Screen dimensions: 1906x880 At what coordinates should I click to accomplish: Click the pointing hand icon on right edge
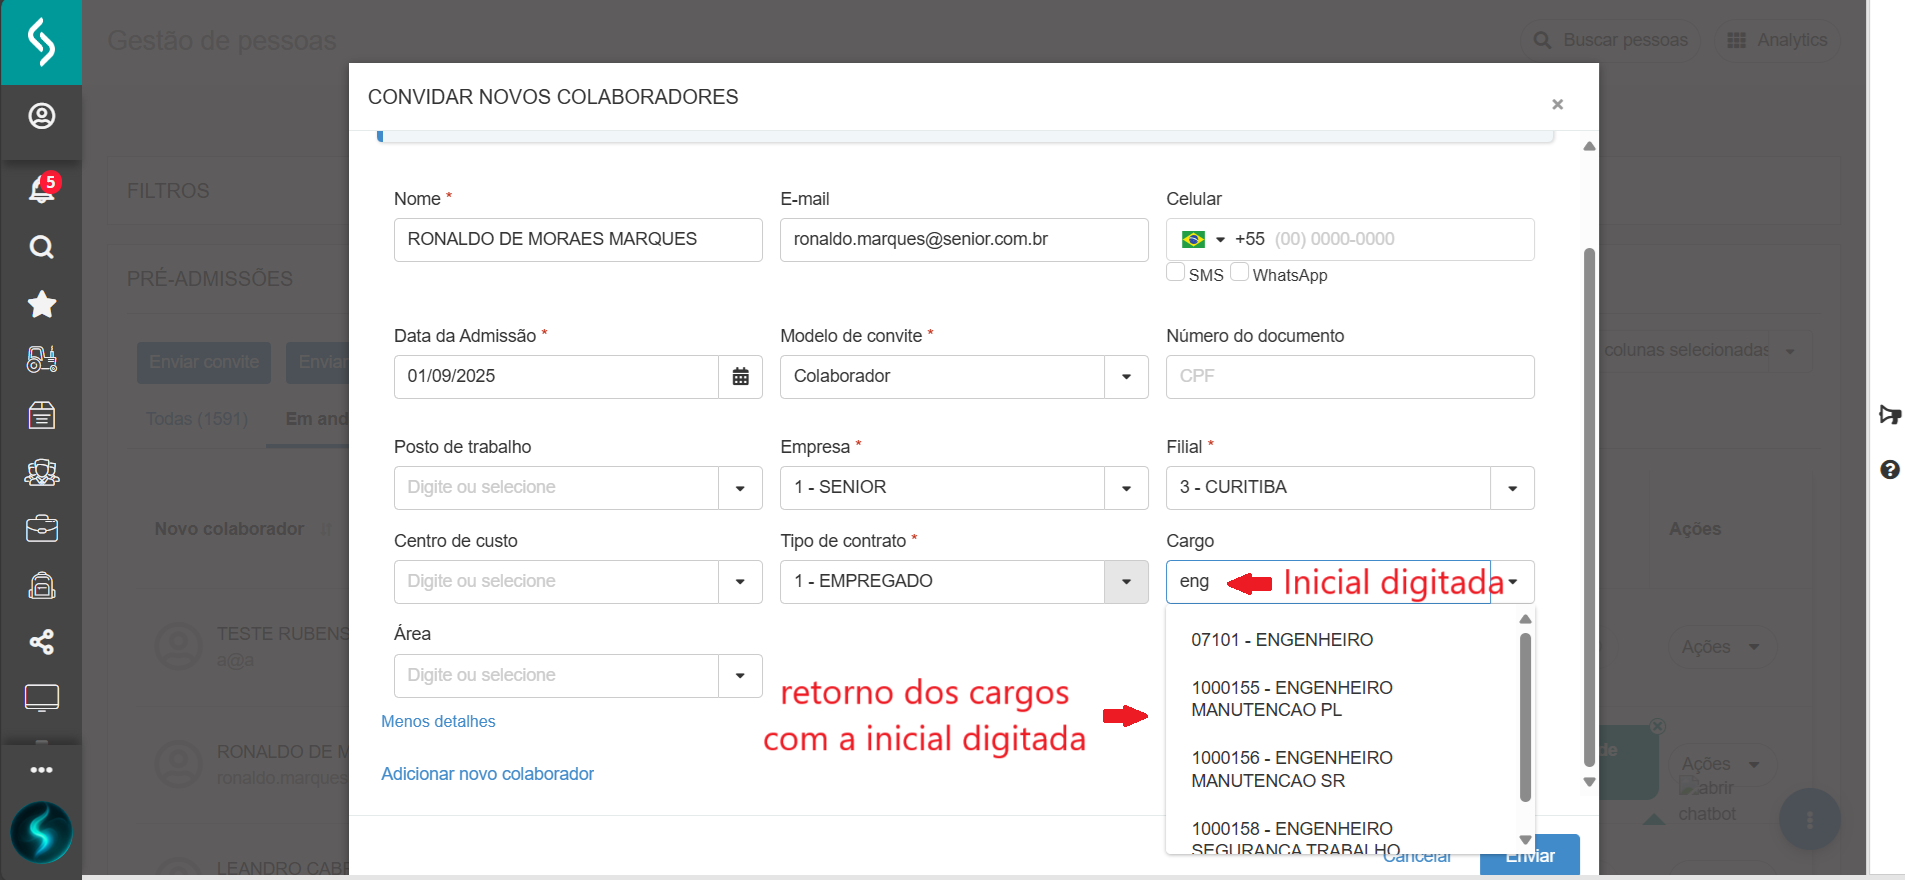pos(1889,415)
